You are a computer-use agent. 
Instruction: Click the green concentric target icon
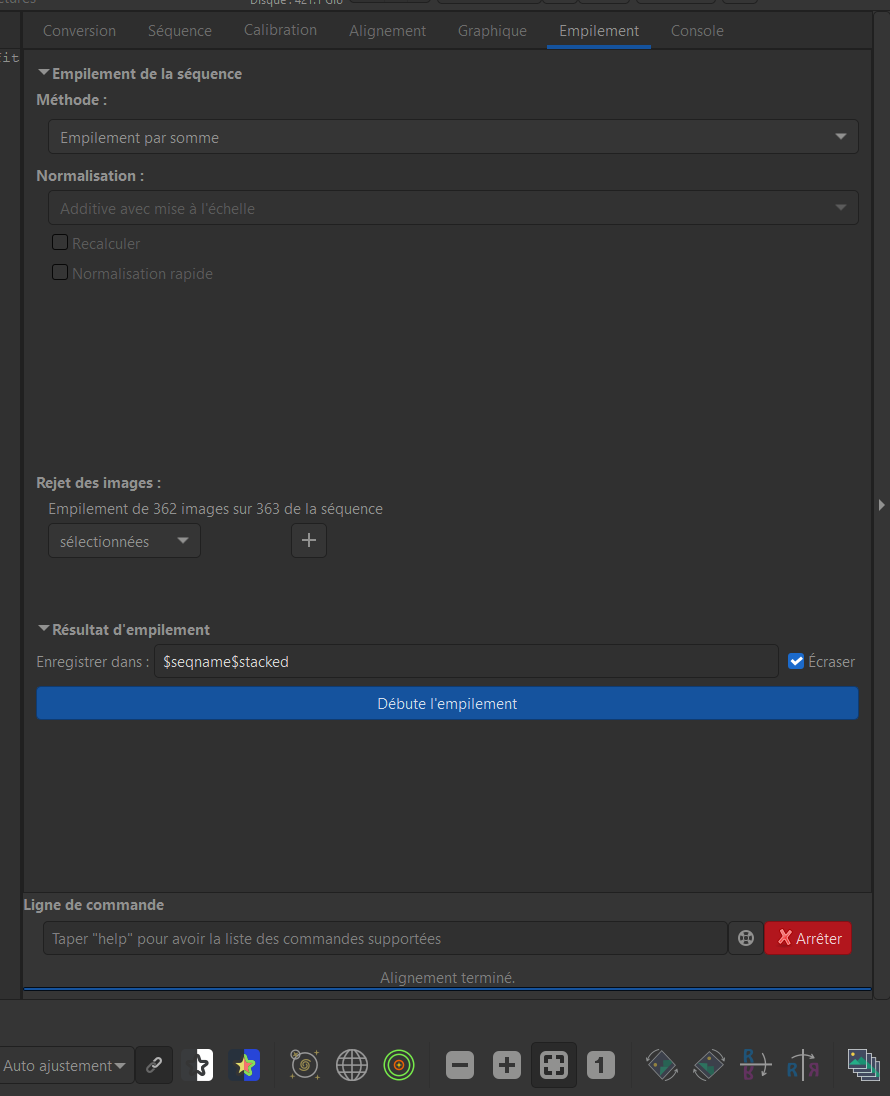click(399, 1066)
